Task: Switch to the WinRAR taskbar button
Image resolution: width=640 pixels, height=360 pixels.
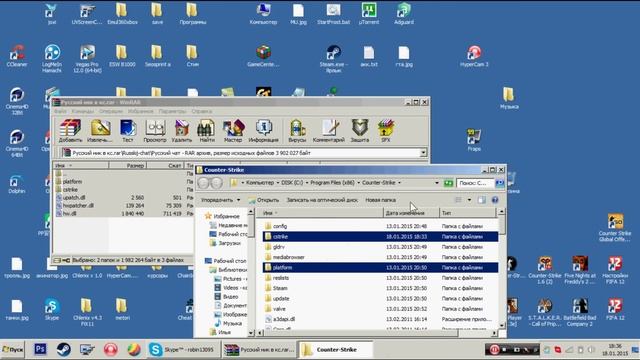Action: [259, 350]
